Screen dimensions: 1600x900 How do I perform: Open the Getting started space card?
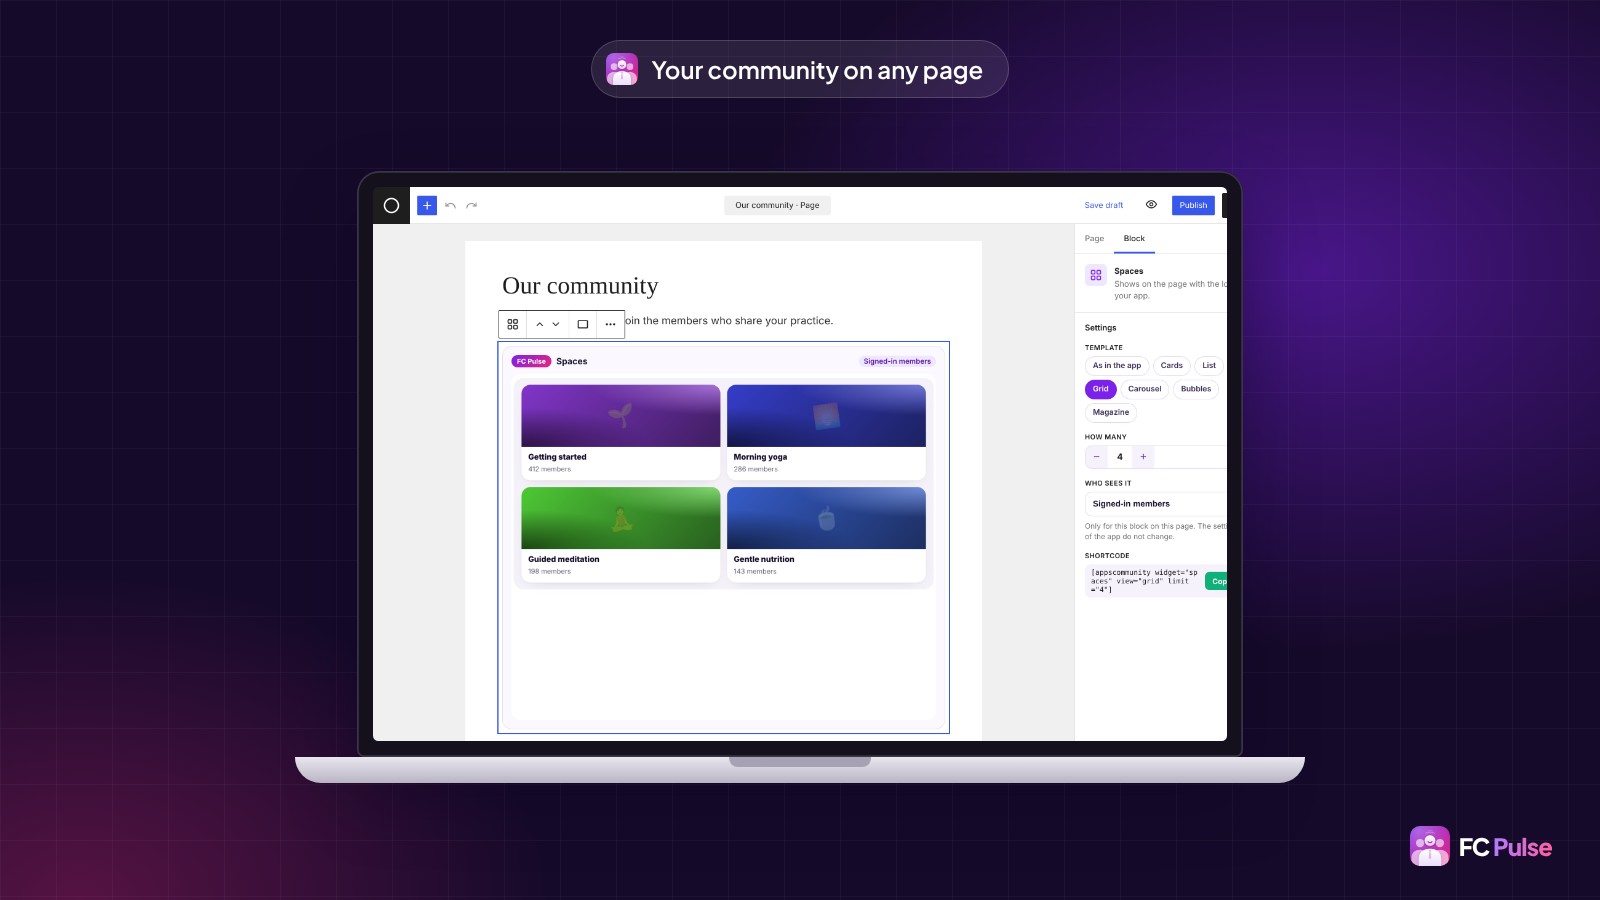pos(621,432)
